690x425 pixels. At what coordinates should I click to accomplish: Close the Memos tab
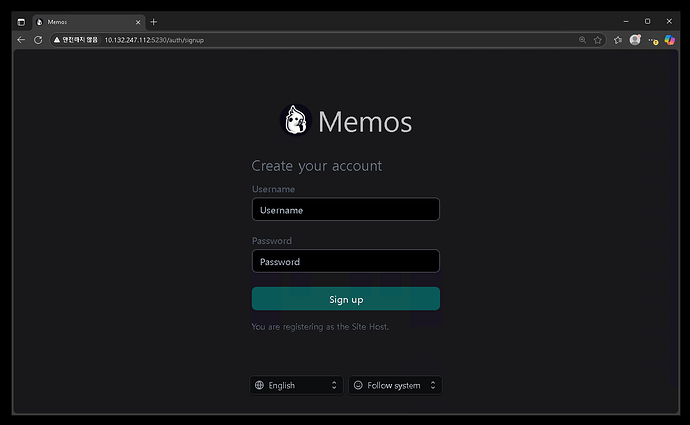tap(138, 22)
